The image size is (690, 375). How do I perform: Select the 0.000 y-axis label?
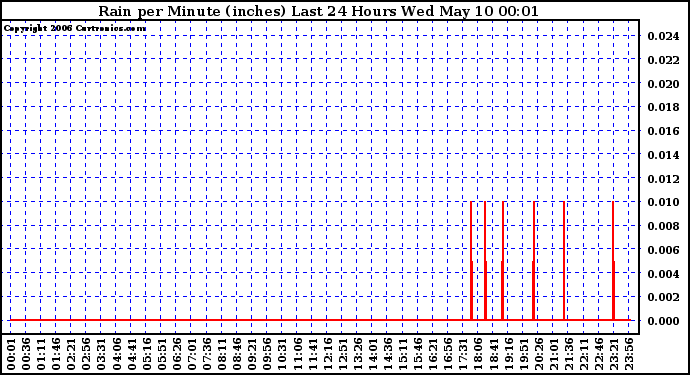click(663, 321)
